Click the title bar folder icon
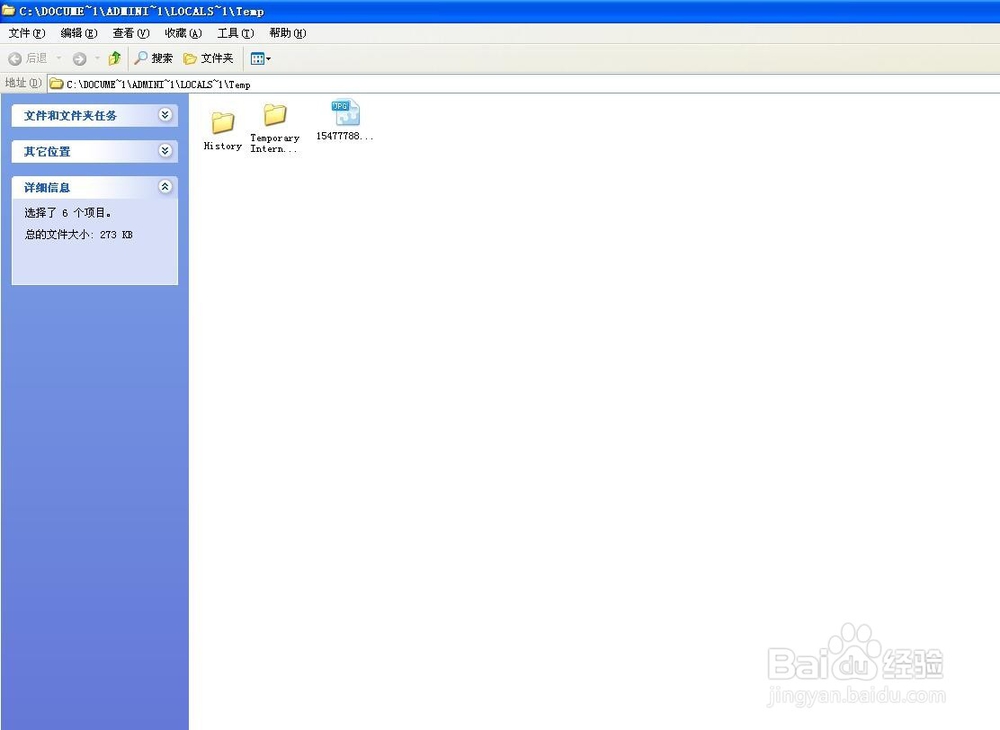Screen dimensions: 1000x730 pyautogui.click(x=8, y=11)
